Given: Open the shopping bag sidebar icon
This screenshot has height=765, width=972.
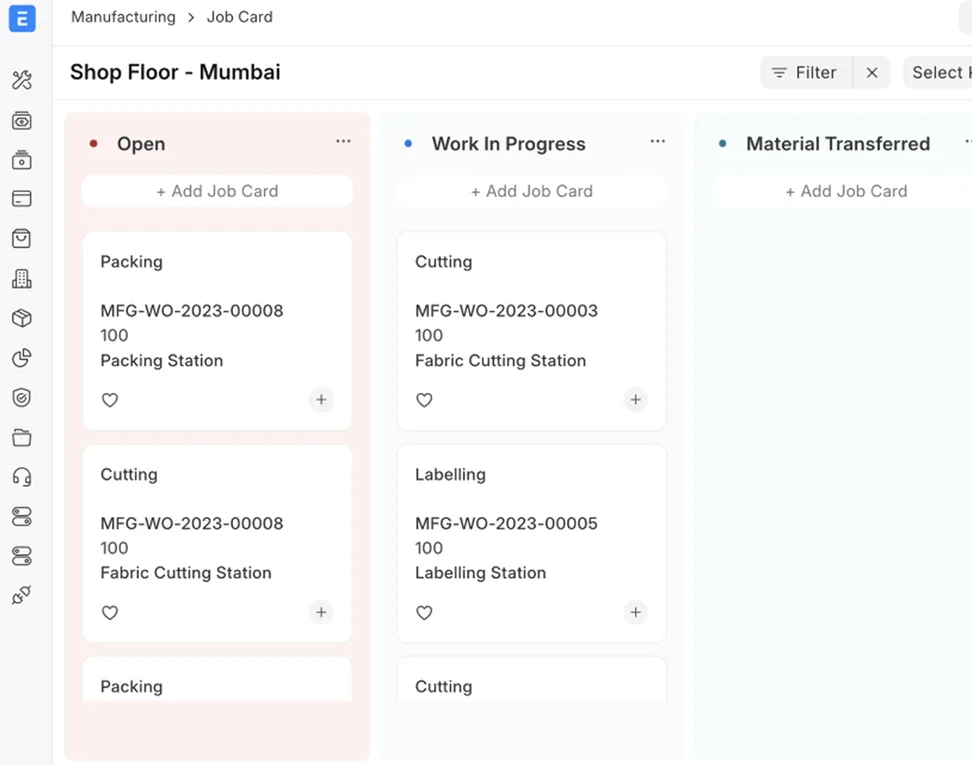Looking at the screenshot, I should (22, 239).
